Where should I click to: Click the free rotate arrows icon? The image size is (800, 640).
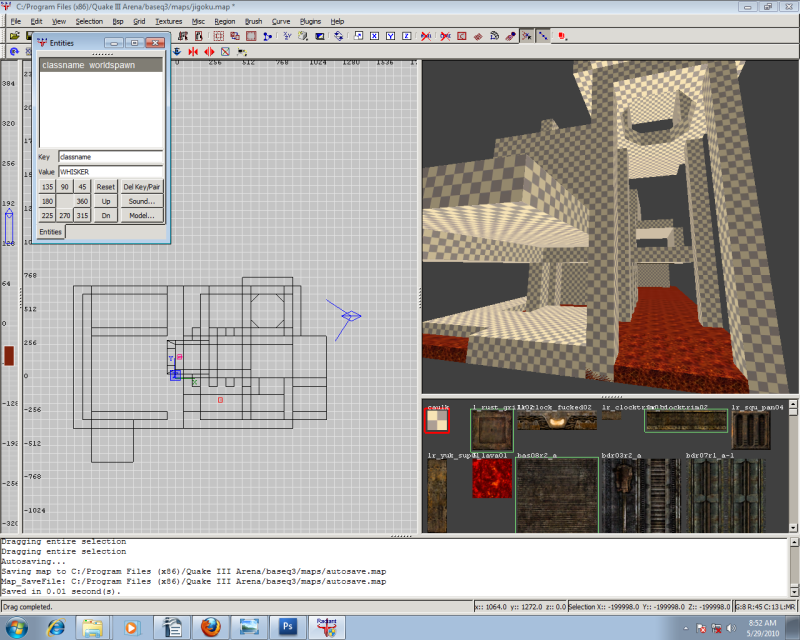tap(339, 36)
